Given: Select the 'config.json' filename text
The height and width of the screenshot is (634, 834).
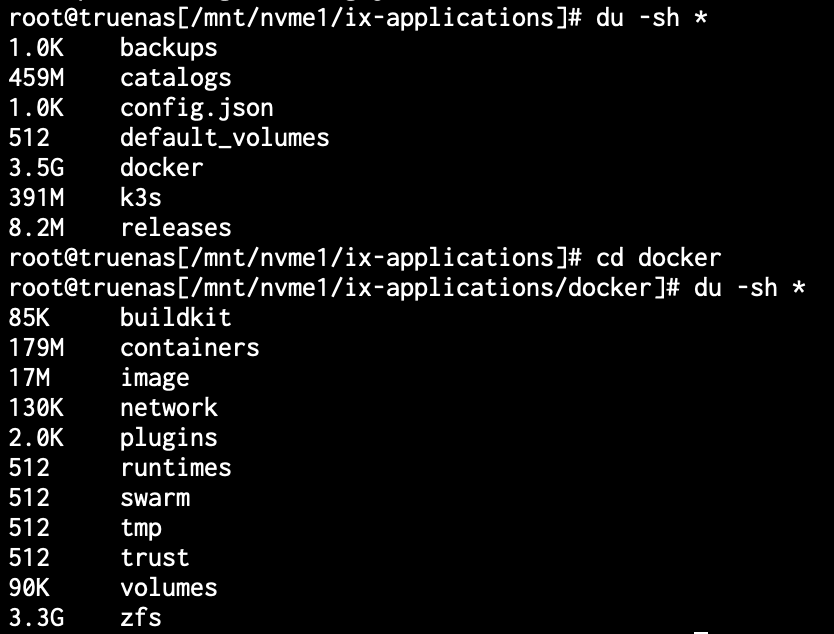Looking at the screenshot, I should click(x=197, y=108).
